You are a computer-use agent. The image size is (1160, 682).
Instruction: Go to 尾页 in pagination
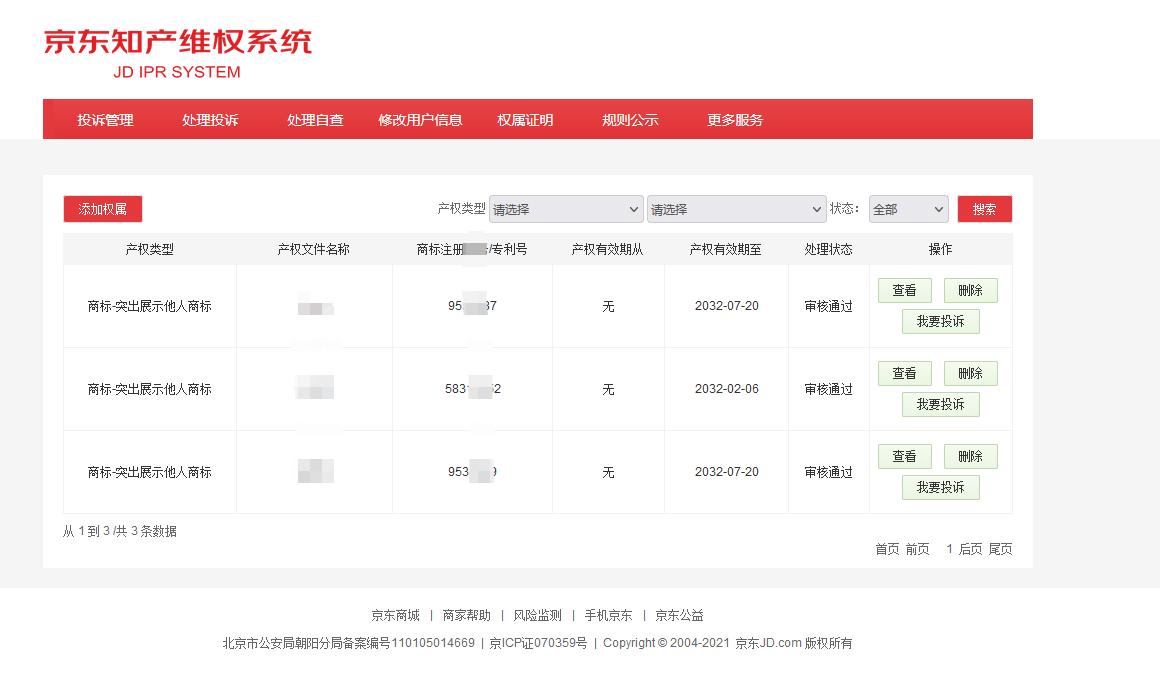click(1000, 549)
